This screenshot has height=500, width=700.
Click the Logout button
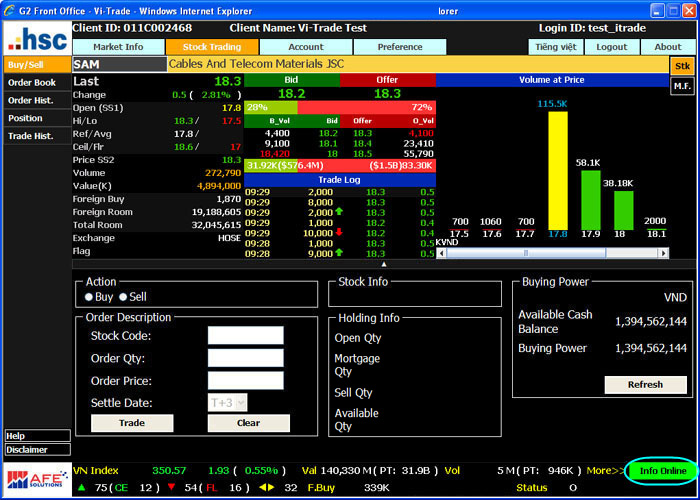click(612, 47)
